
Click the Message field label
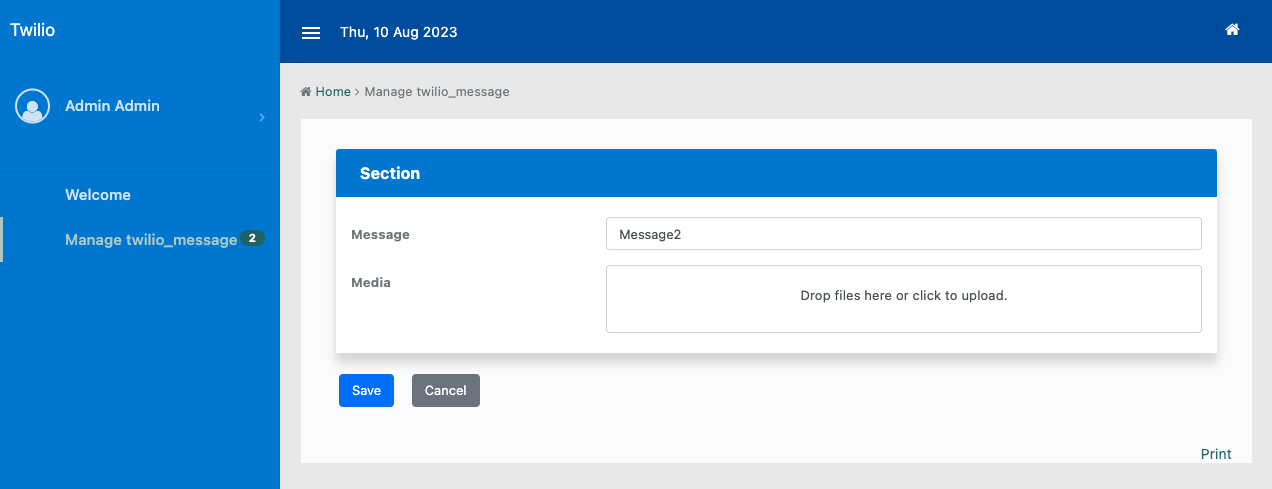[x=381, y=235]
